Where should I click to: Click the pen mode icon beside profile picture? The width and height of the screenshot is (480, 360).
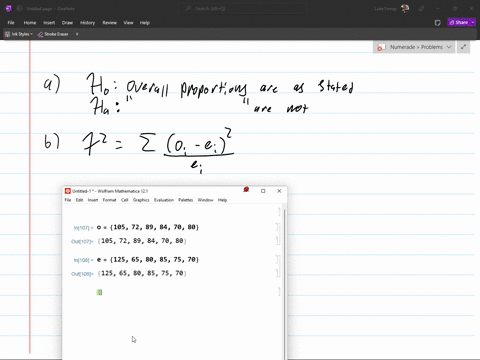pyautogui.click(x=421, y=9)
